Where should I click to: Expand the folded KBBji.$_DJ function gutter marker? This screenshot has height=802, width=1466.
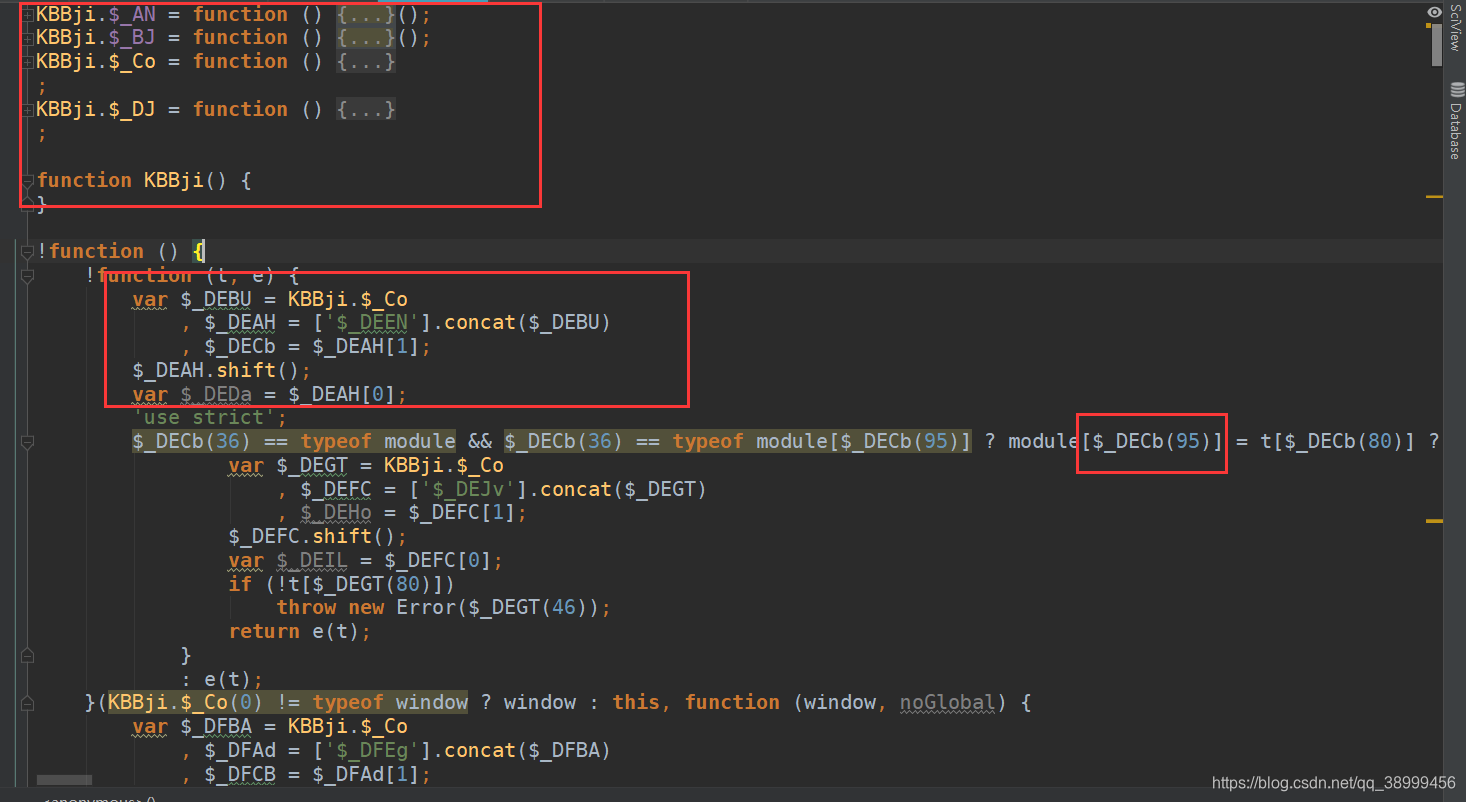(x=27, y=110)
